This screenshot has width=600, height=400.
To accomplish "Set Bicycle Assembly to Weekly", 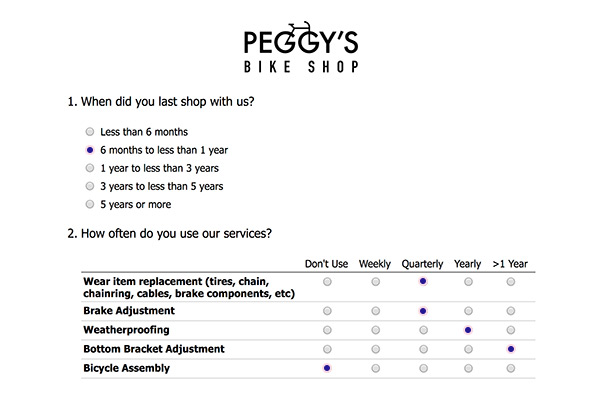I will [x=375, y=368].
